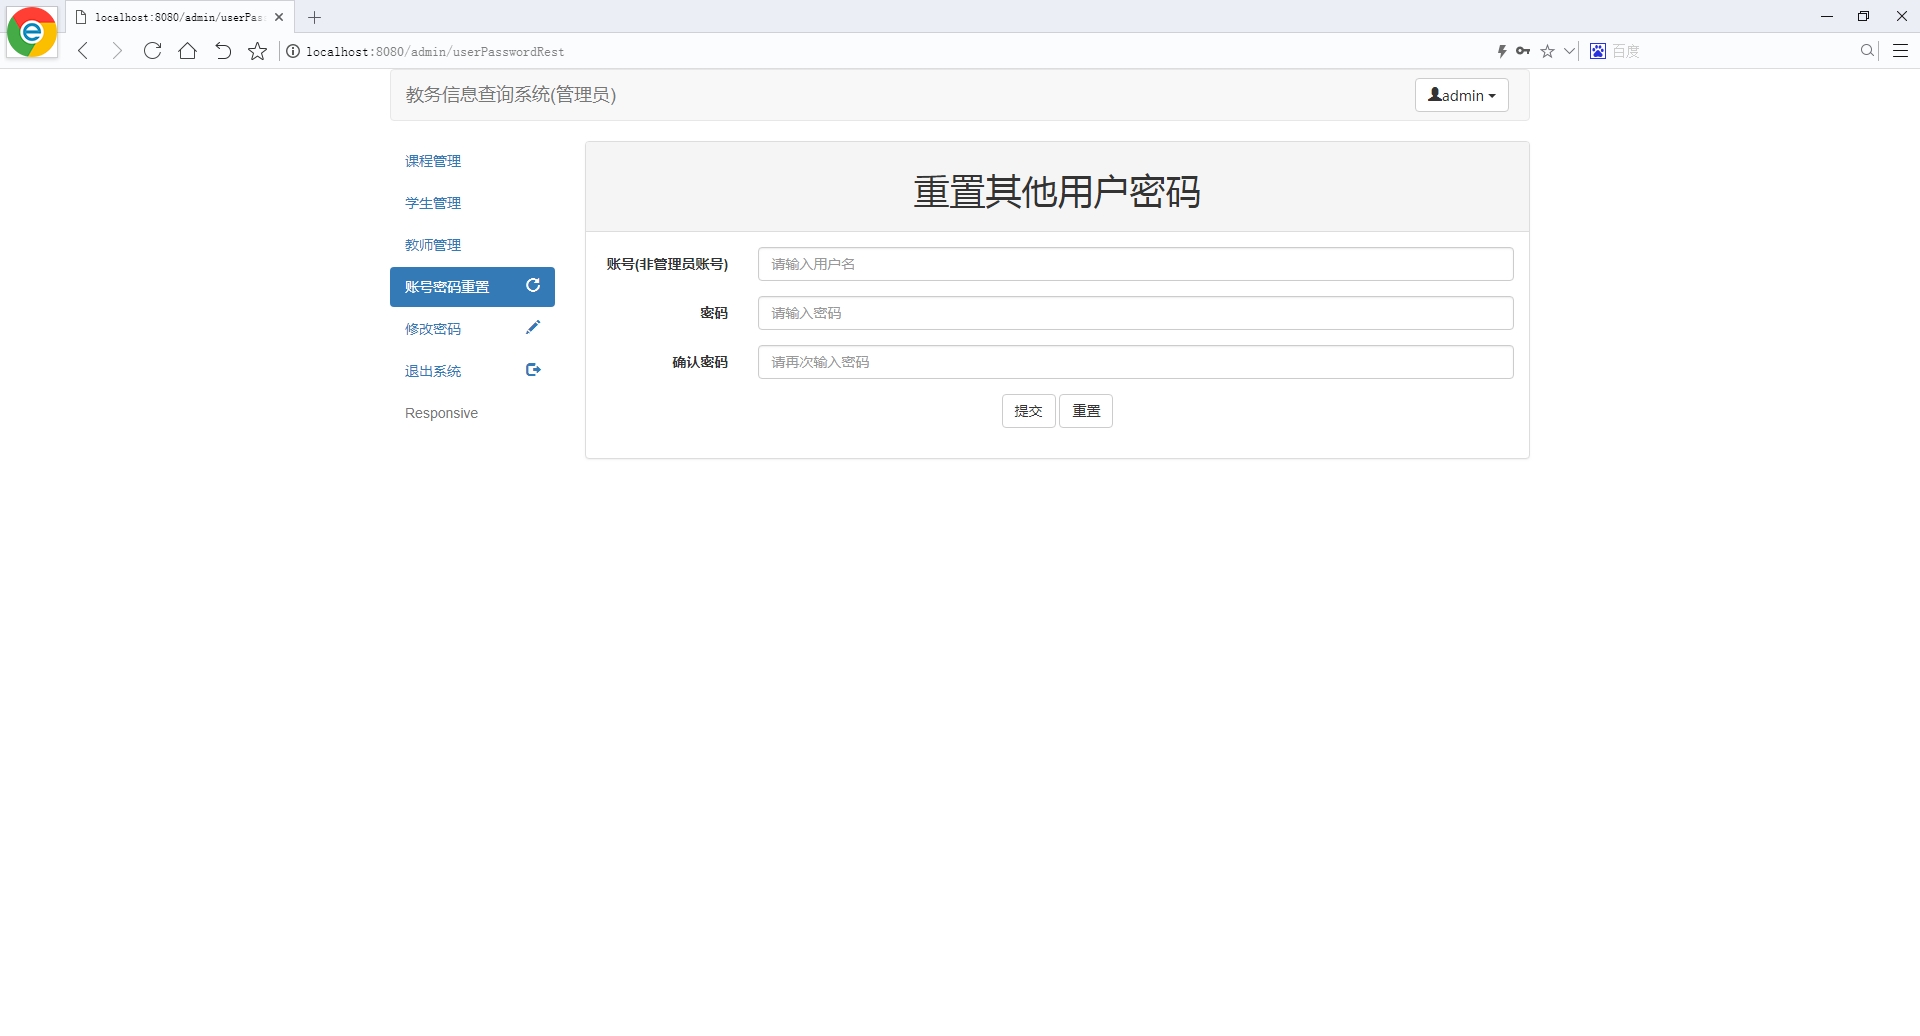The height and width of the screenshot is (1036, 1920).
Task: Click the 重置 reset button
Action: click(1086, 411)
